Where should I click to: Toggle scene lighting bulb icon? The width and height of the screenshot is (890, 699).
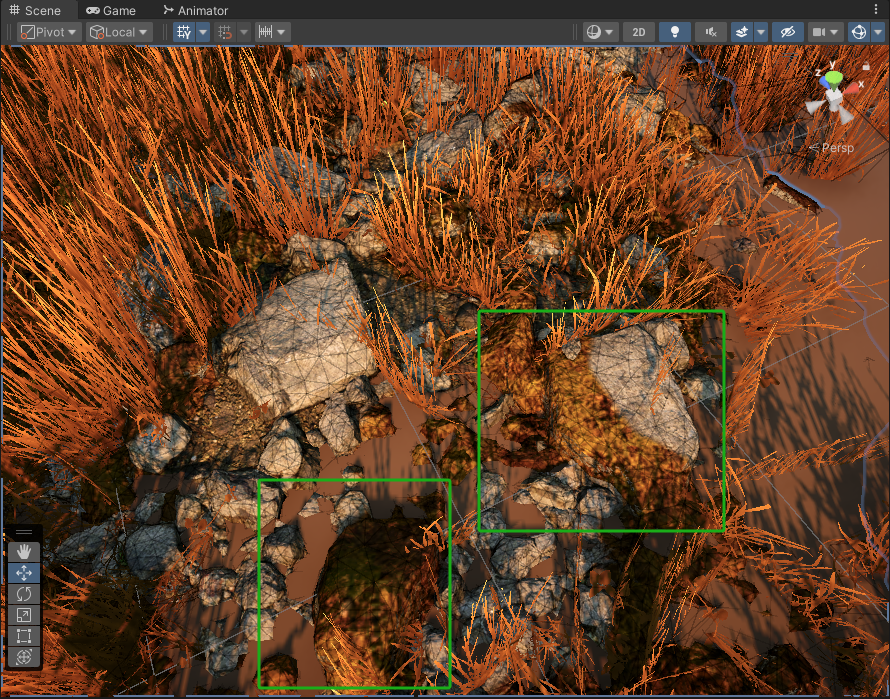point(675,32)
